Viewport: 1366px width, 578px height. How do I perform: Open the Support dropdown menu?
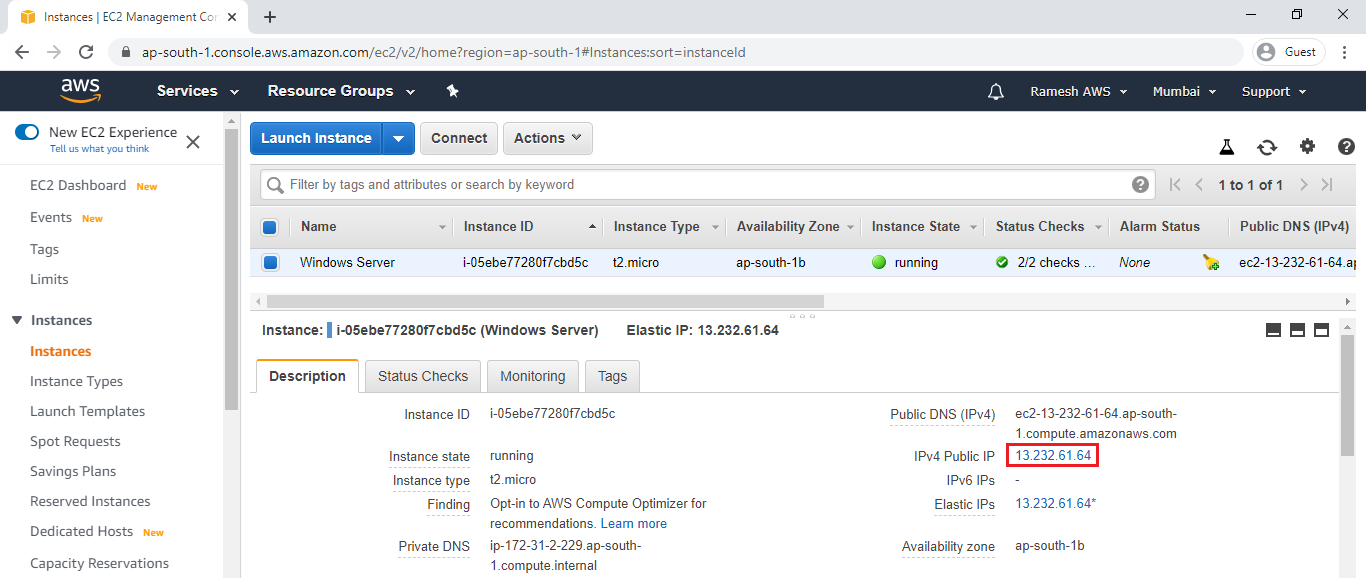[x=1274, y=91]
